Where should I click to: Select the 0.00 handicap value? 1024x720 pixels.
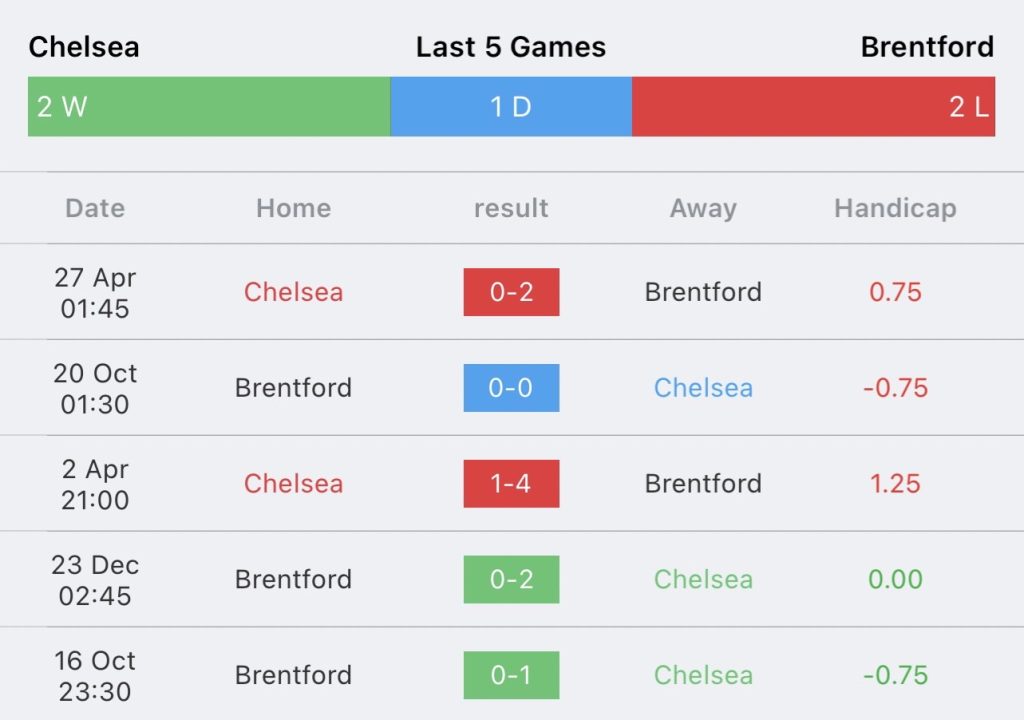tap(895, 580)
